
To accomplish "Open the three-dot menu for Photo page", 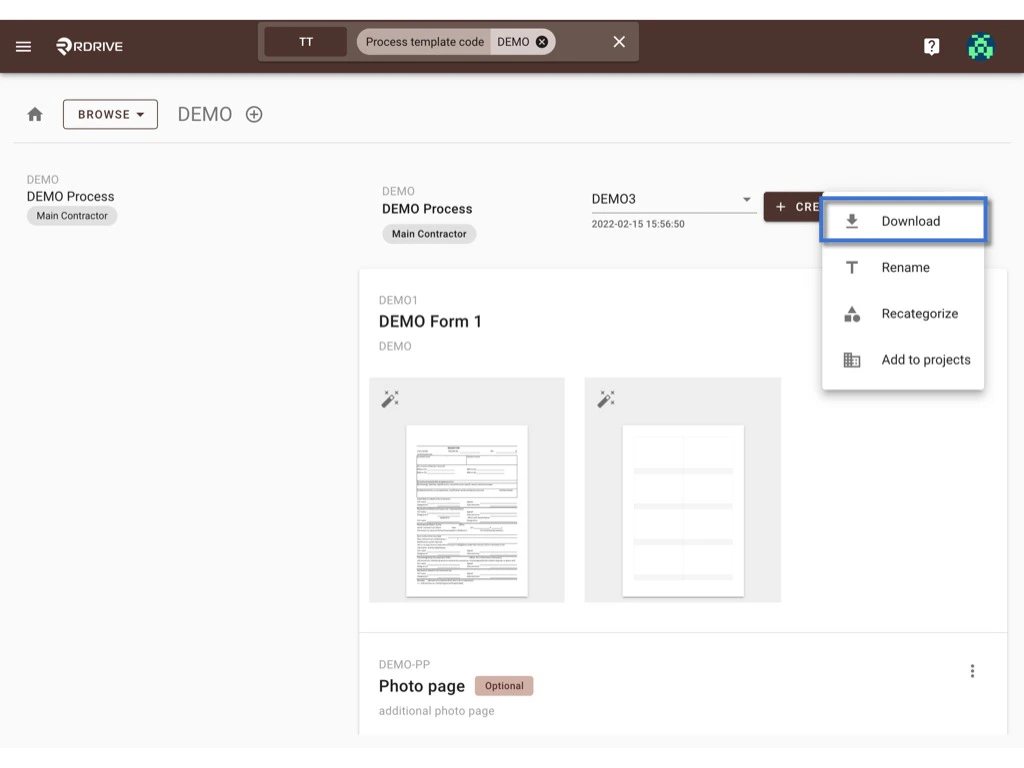I will pyautogui.click(x=972, y=670).
